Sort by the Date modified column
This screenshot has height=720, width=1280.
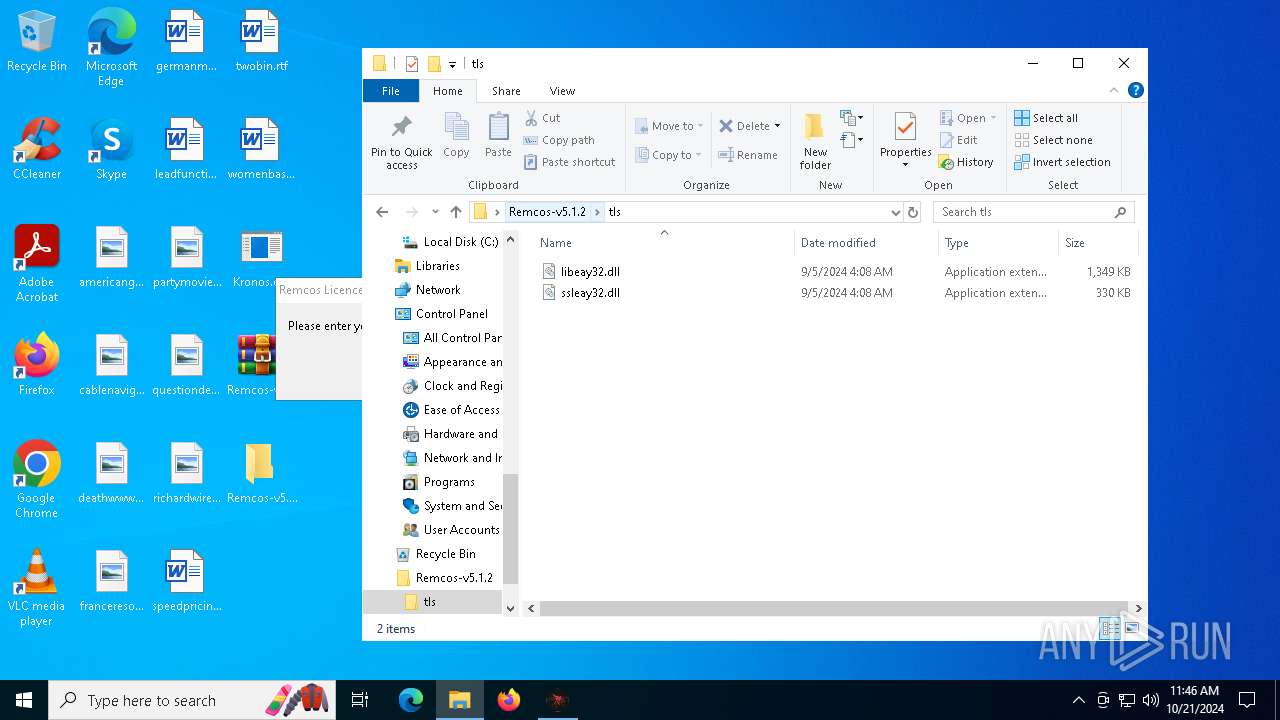[x=838, y=243]
